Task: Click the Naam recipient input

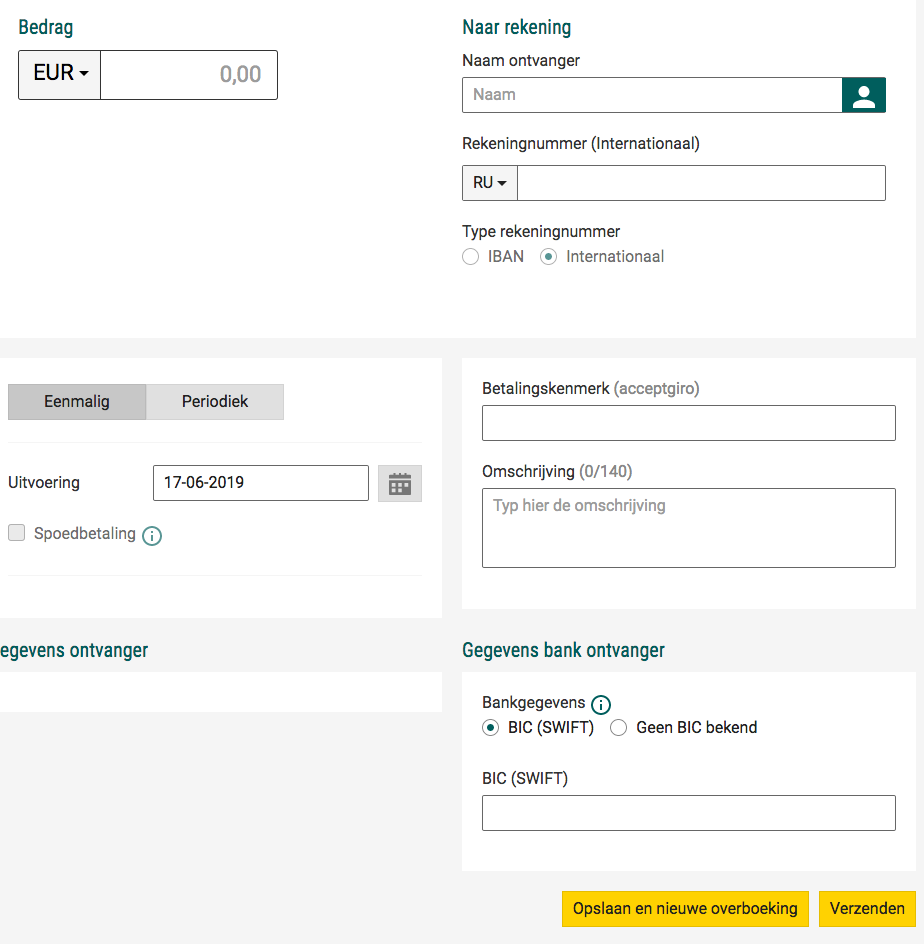Action: [652, 95]
